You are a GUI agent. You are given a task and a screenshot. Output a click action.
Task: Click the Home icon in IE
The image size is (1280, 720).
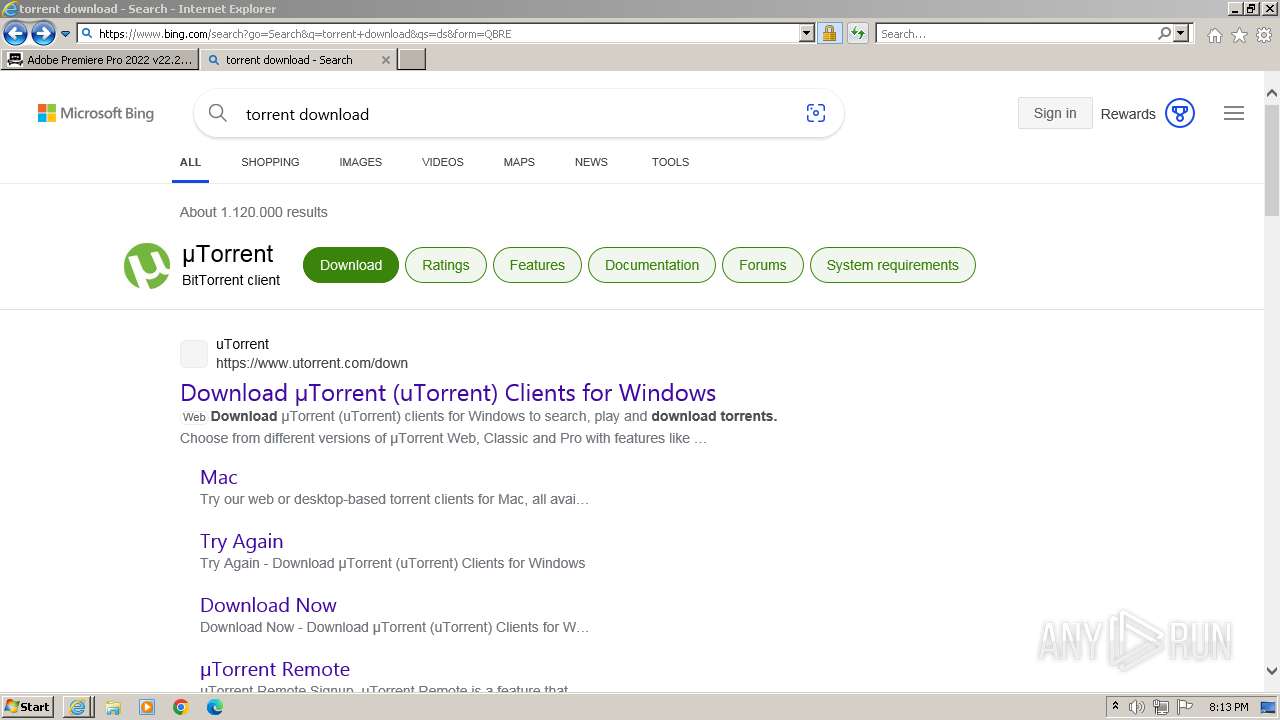[1214, 35]
